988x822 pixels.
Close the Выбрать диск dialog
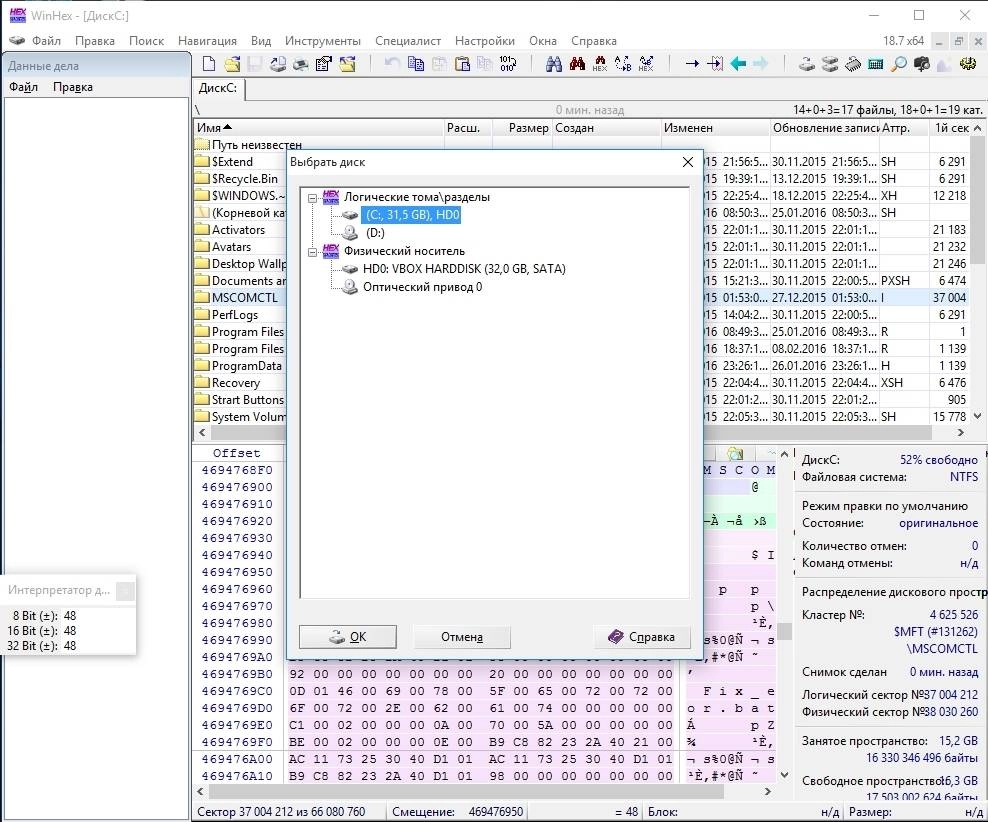[688, 163]
